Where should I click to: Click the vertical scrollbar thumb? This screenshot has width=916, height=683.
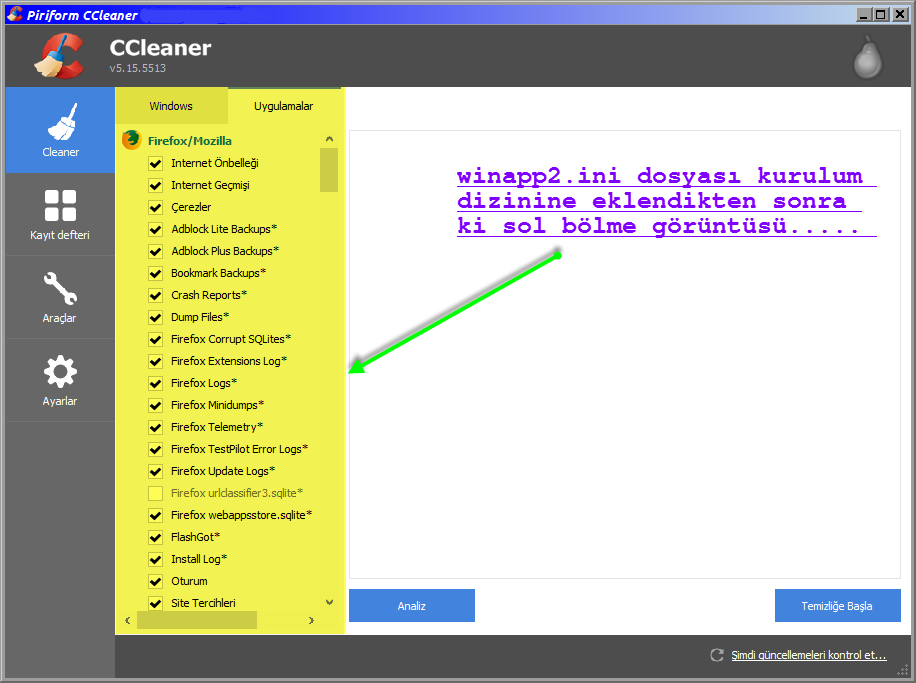329,170
